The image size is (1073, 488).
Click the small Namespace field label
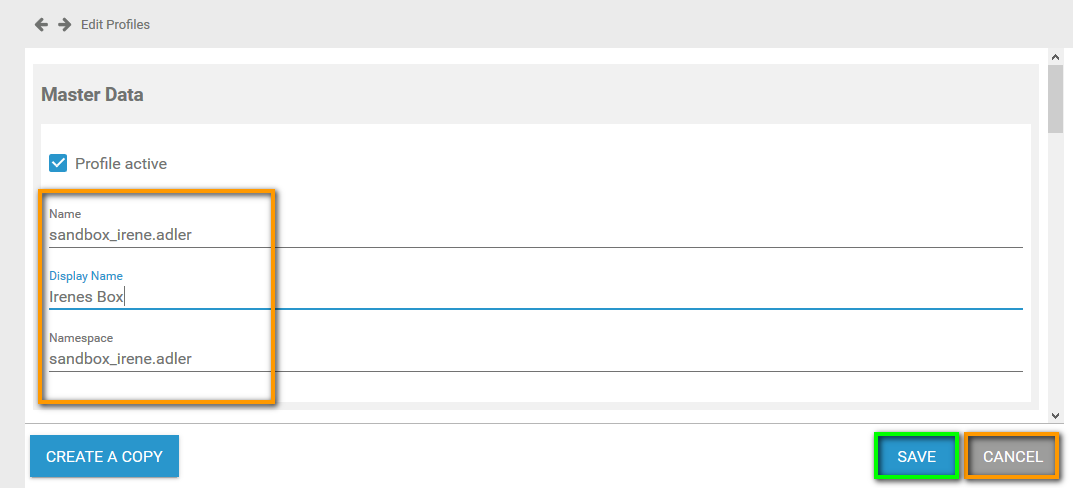(81, 338)
